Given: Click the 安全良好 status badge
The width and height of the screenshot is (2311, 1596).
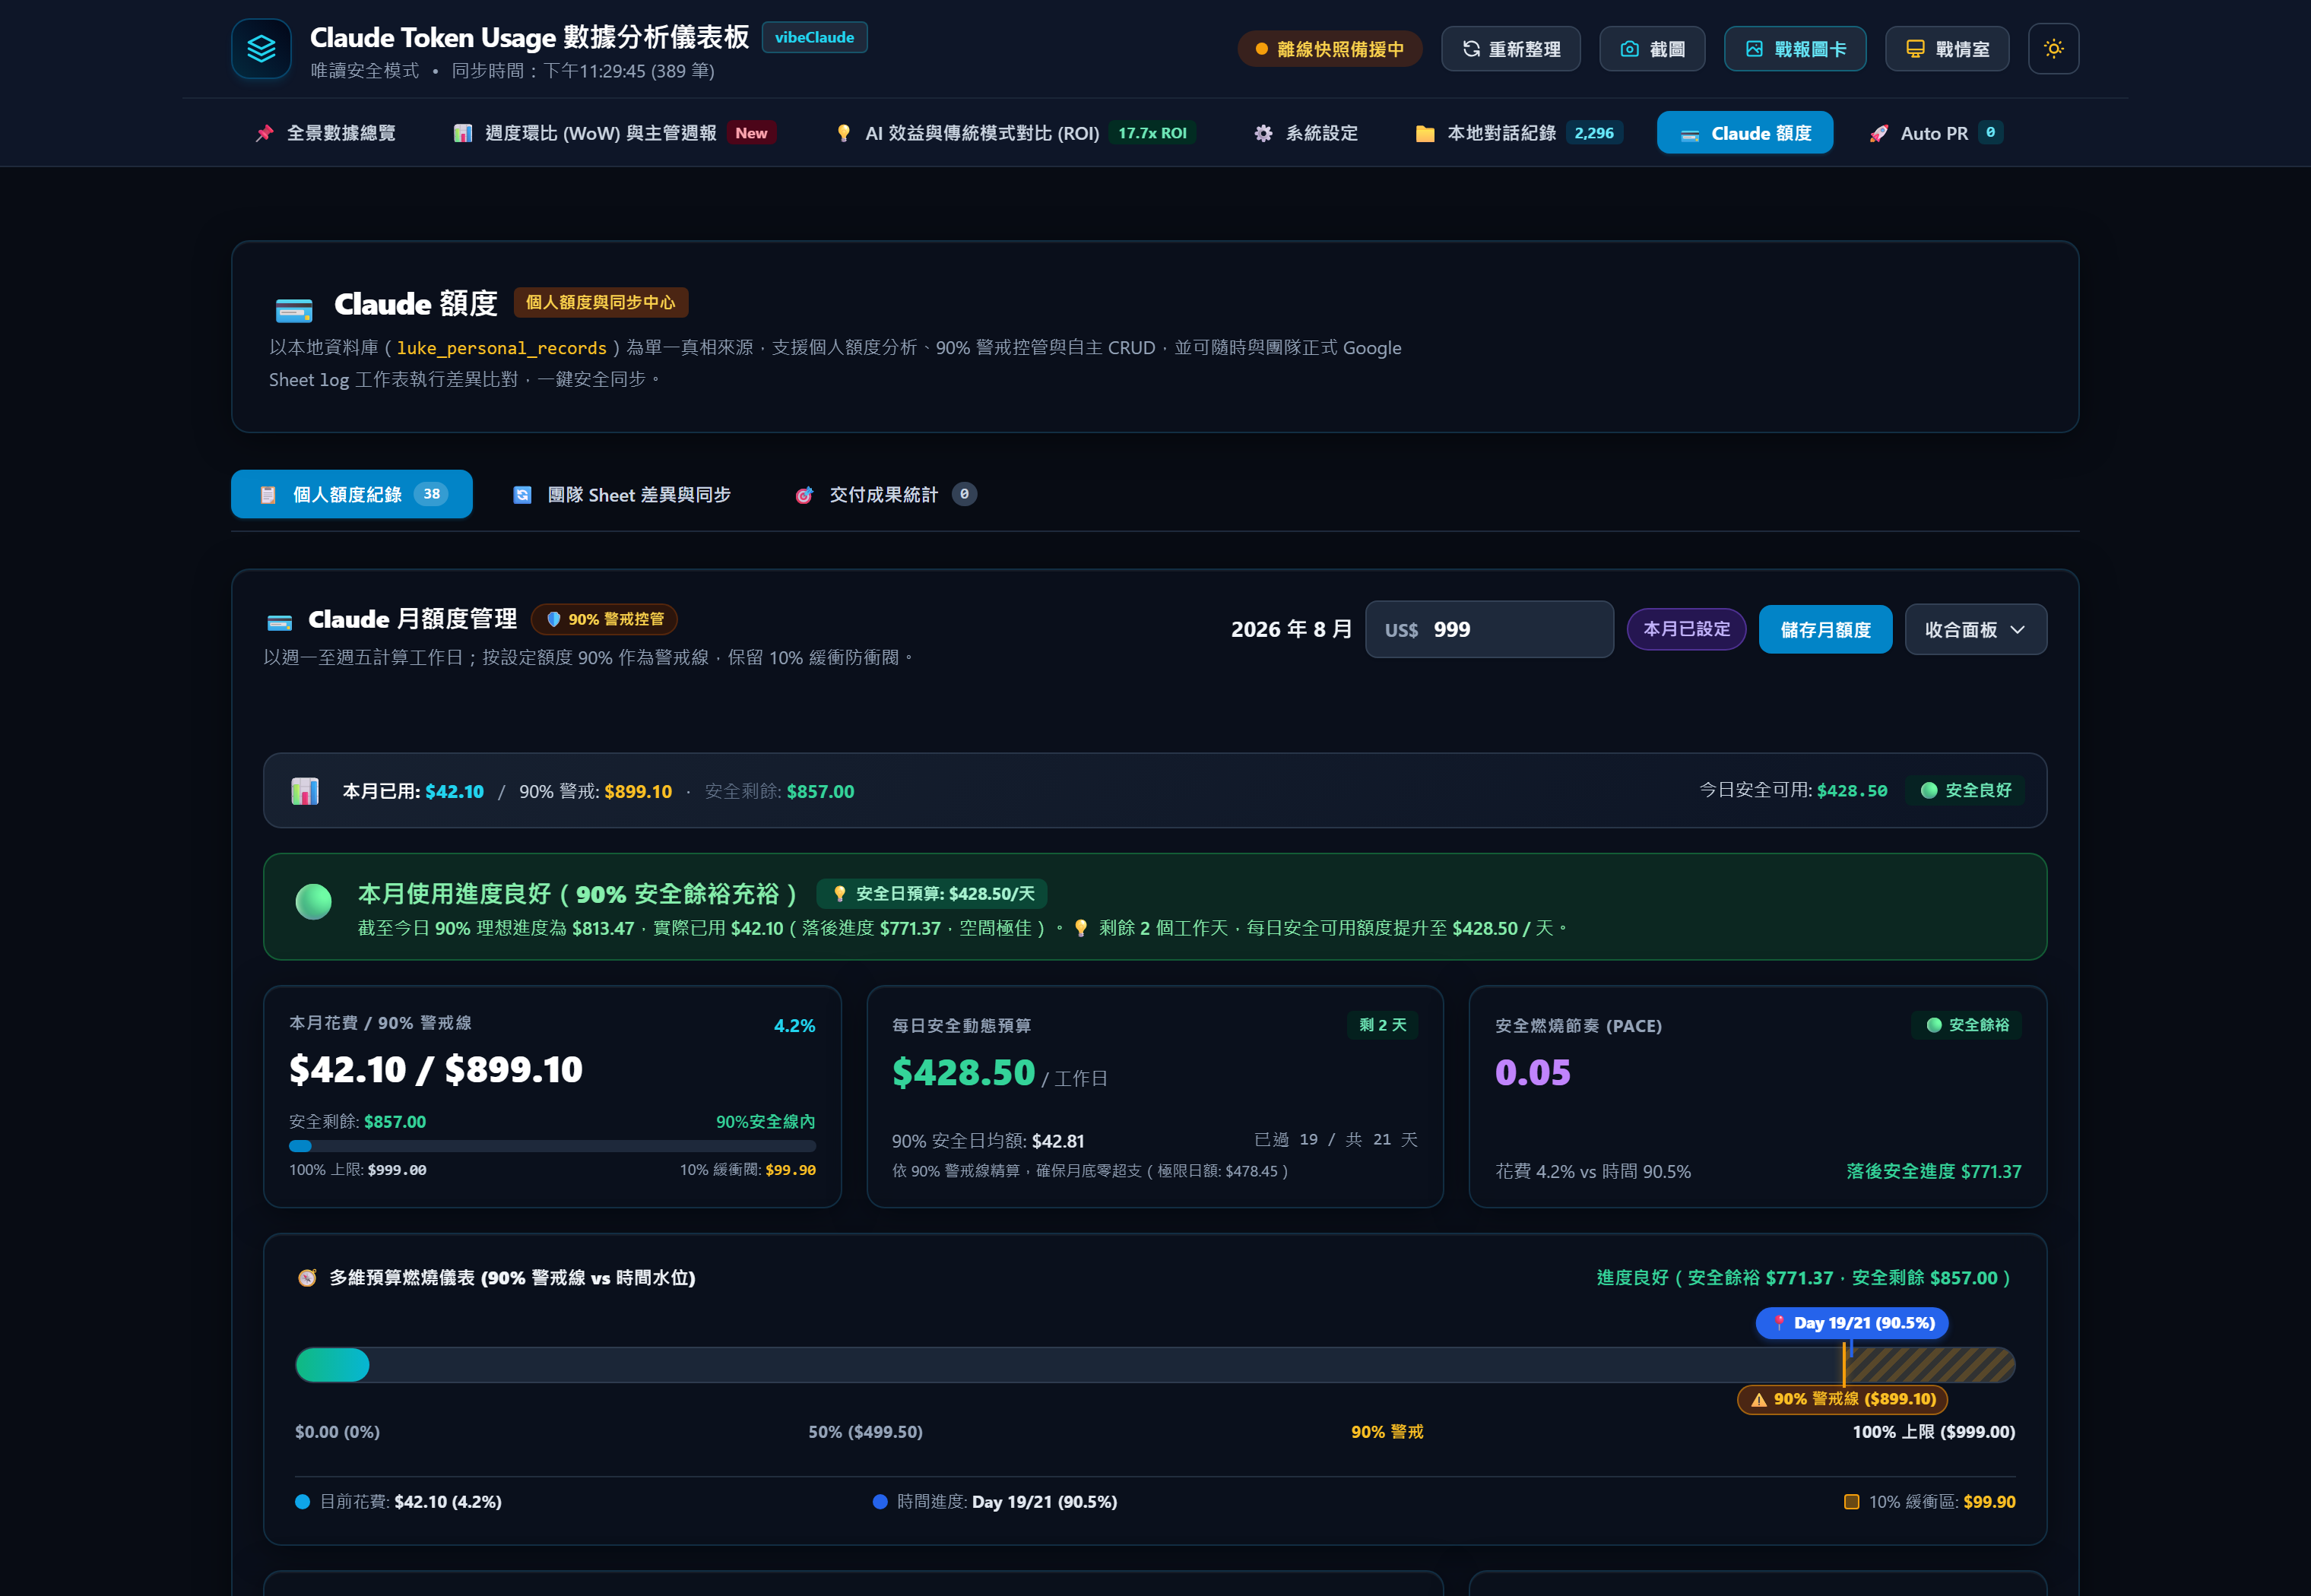Looking at the screenshot, I should (x=1966, y=790).
